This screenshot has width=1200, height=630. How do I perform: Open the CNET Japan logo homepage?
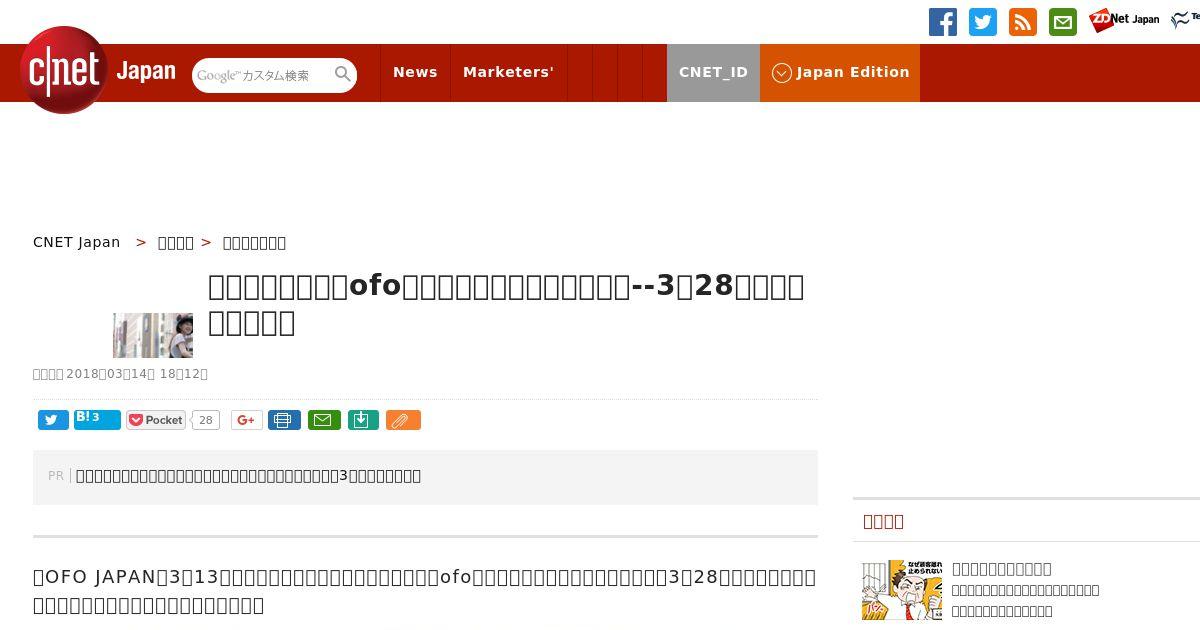pos(98,70)
